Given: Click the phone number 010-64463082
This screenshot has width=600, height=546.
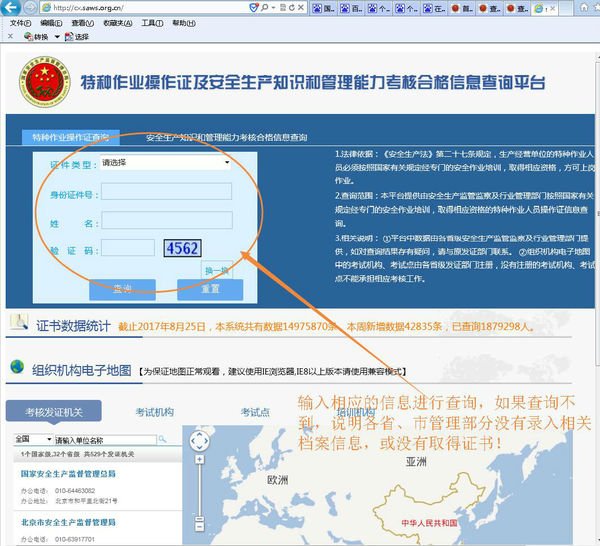Looking at the screenshot, I should pos(75,491).
